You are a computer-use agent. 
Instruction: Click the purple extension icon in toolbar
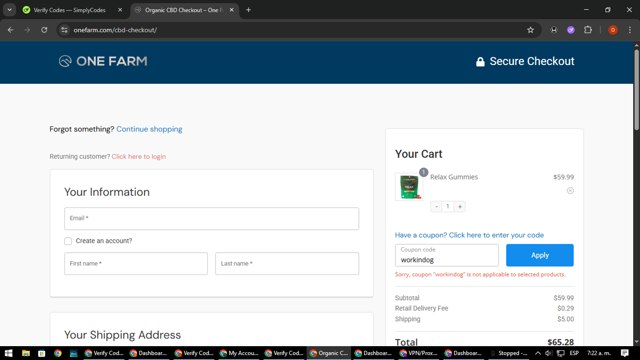[x=571, y=30]
